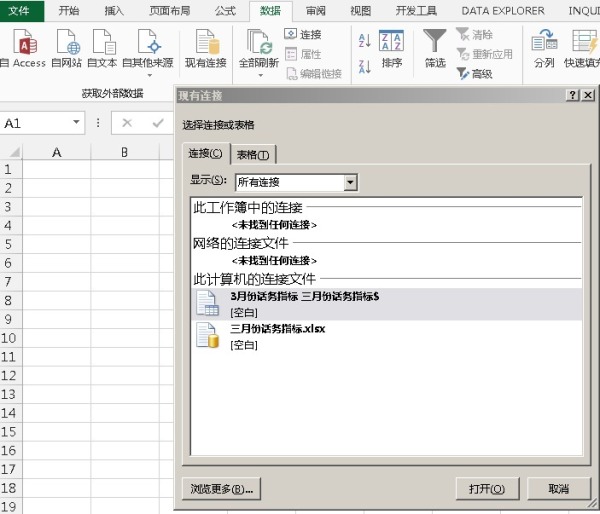Screen dimensions: 600x514
Task: Switch to the Home (开始) ribbon tab
Action: (x=69, y=11)
